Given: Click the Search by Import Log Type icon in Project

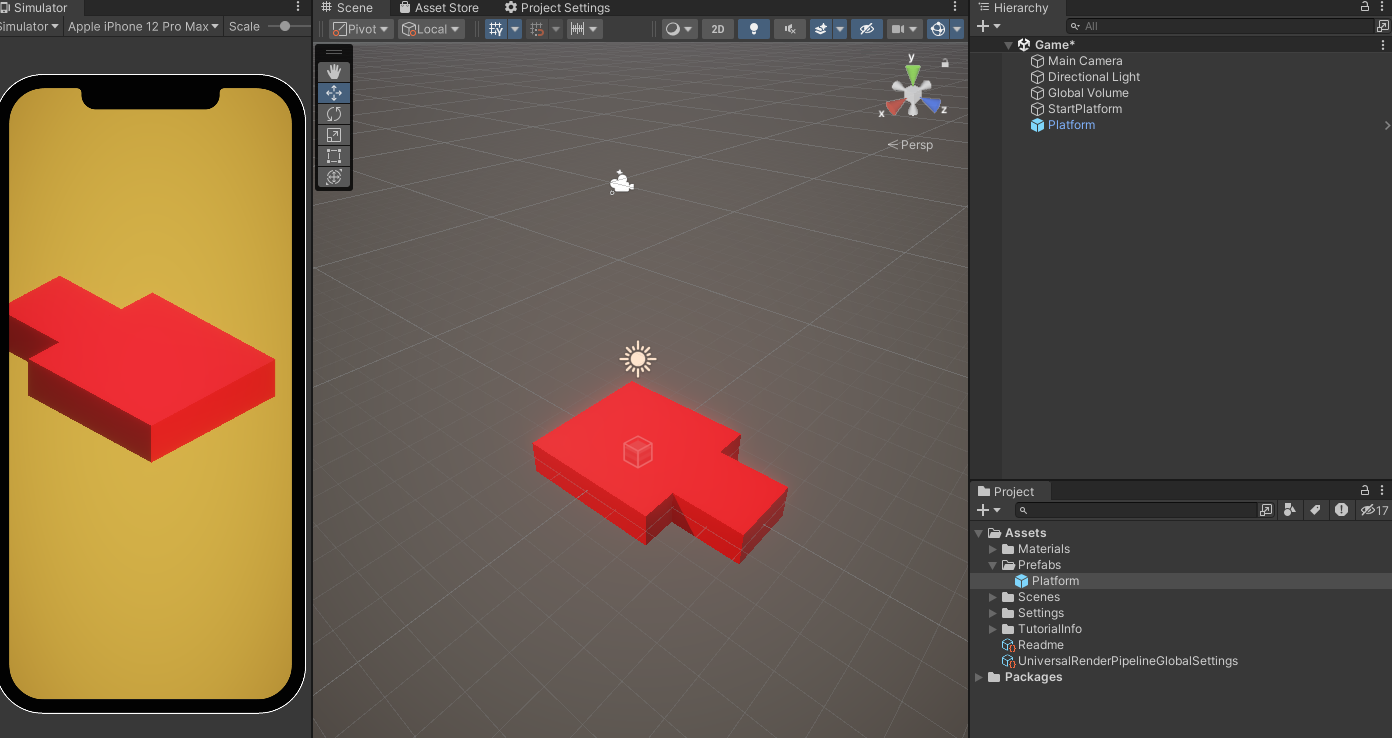Looking at the screenshot, I should (1341, 510).
